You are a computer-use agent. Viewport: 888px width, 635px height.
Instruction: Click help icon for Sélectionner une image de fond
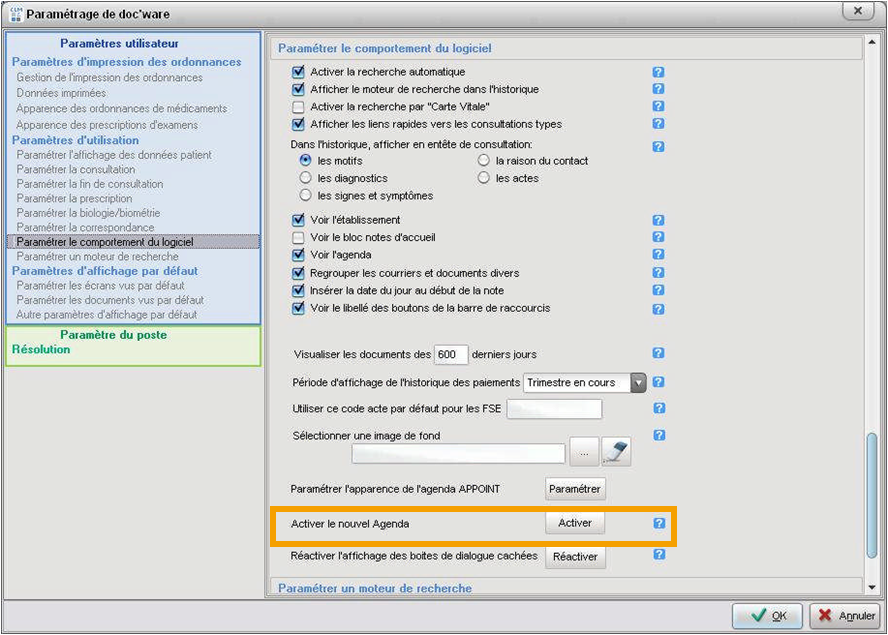(659, 435)
